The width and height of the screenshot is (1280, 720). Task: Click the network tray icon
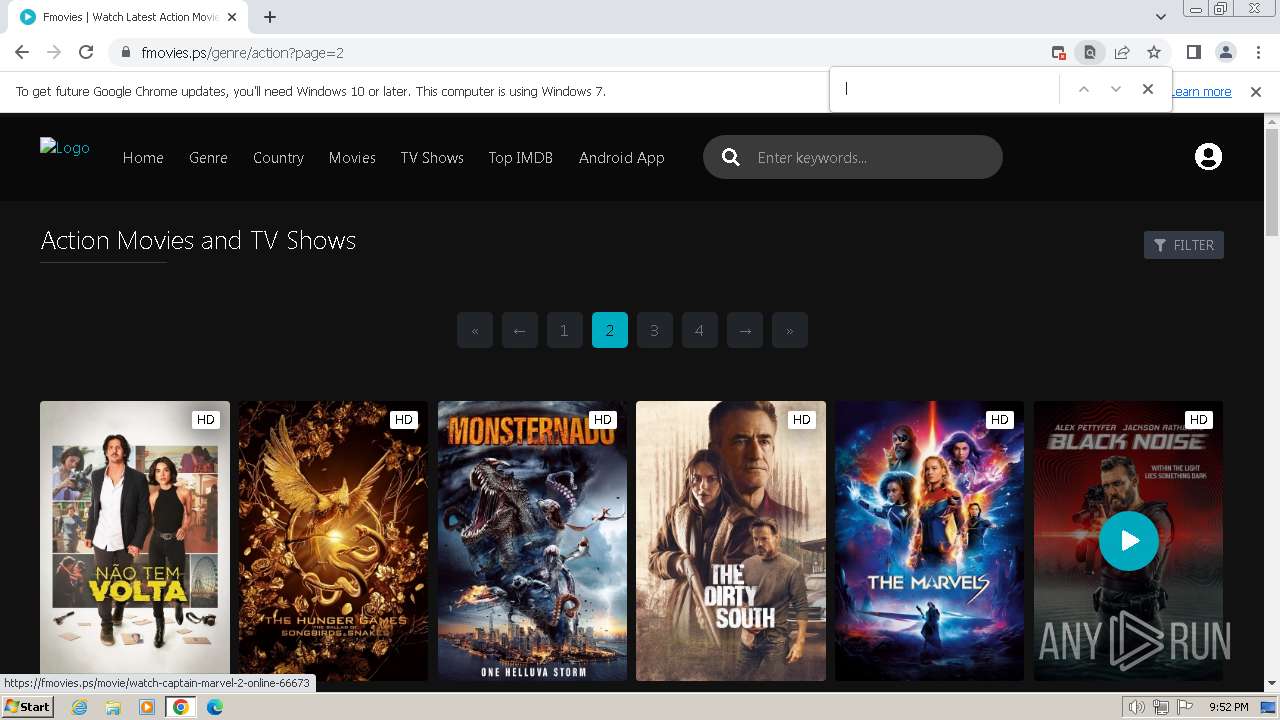1161,707
